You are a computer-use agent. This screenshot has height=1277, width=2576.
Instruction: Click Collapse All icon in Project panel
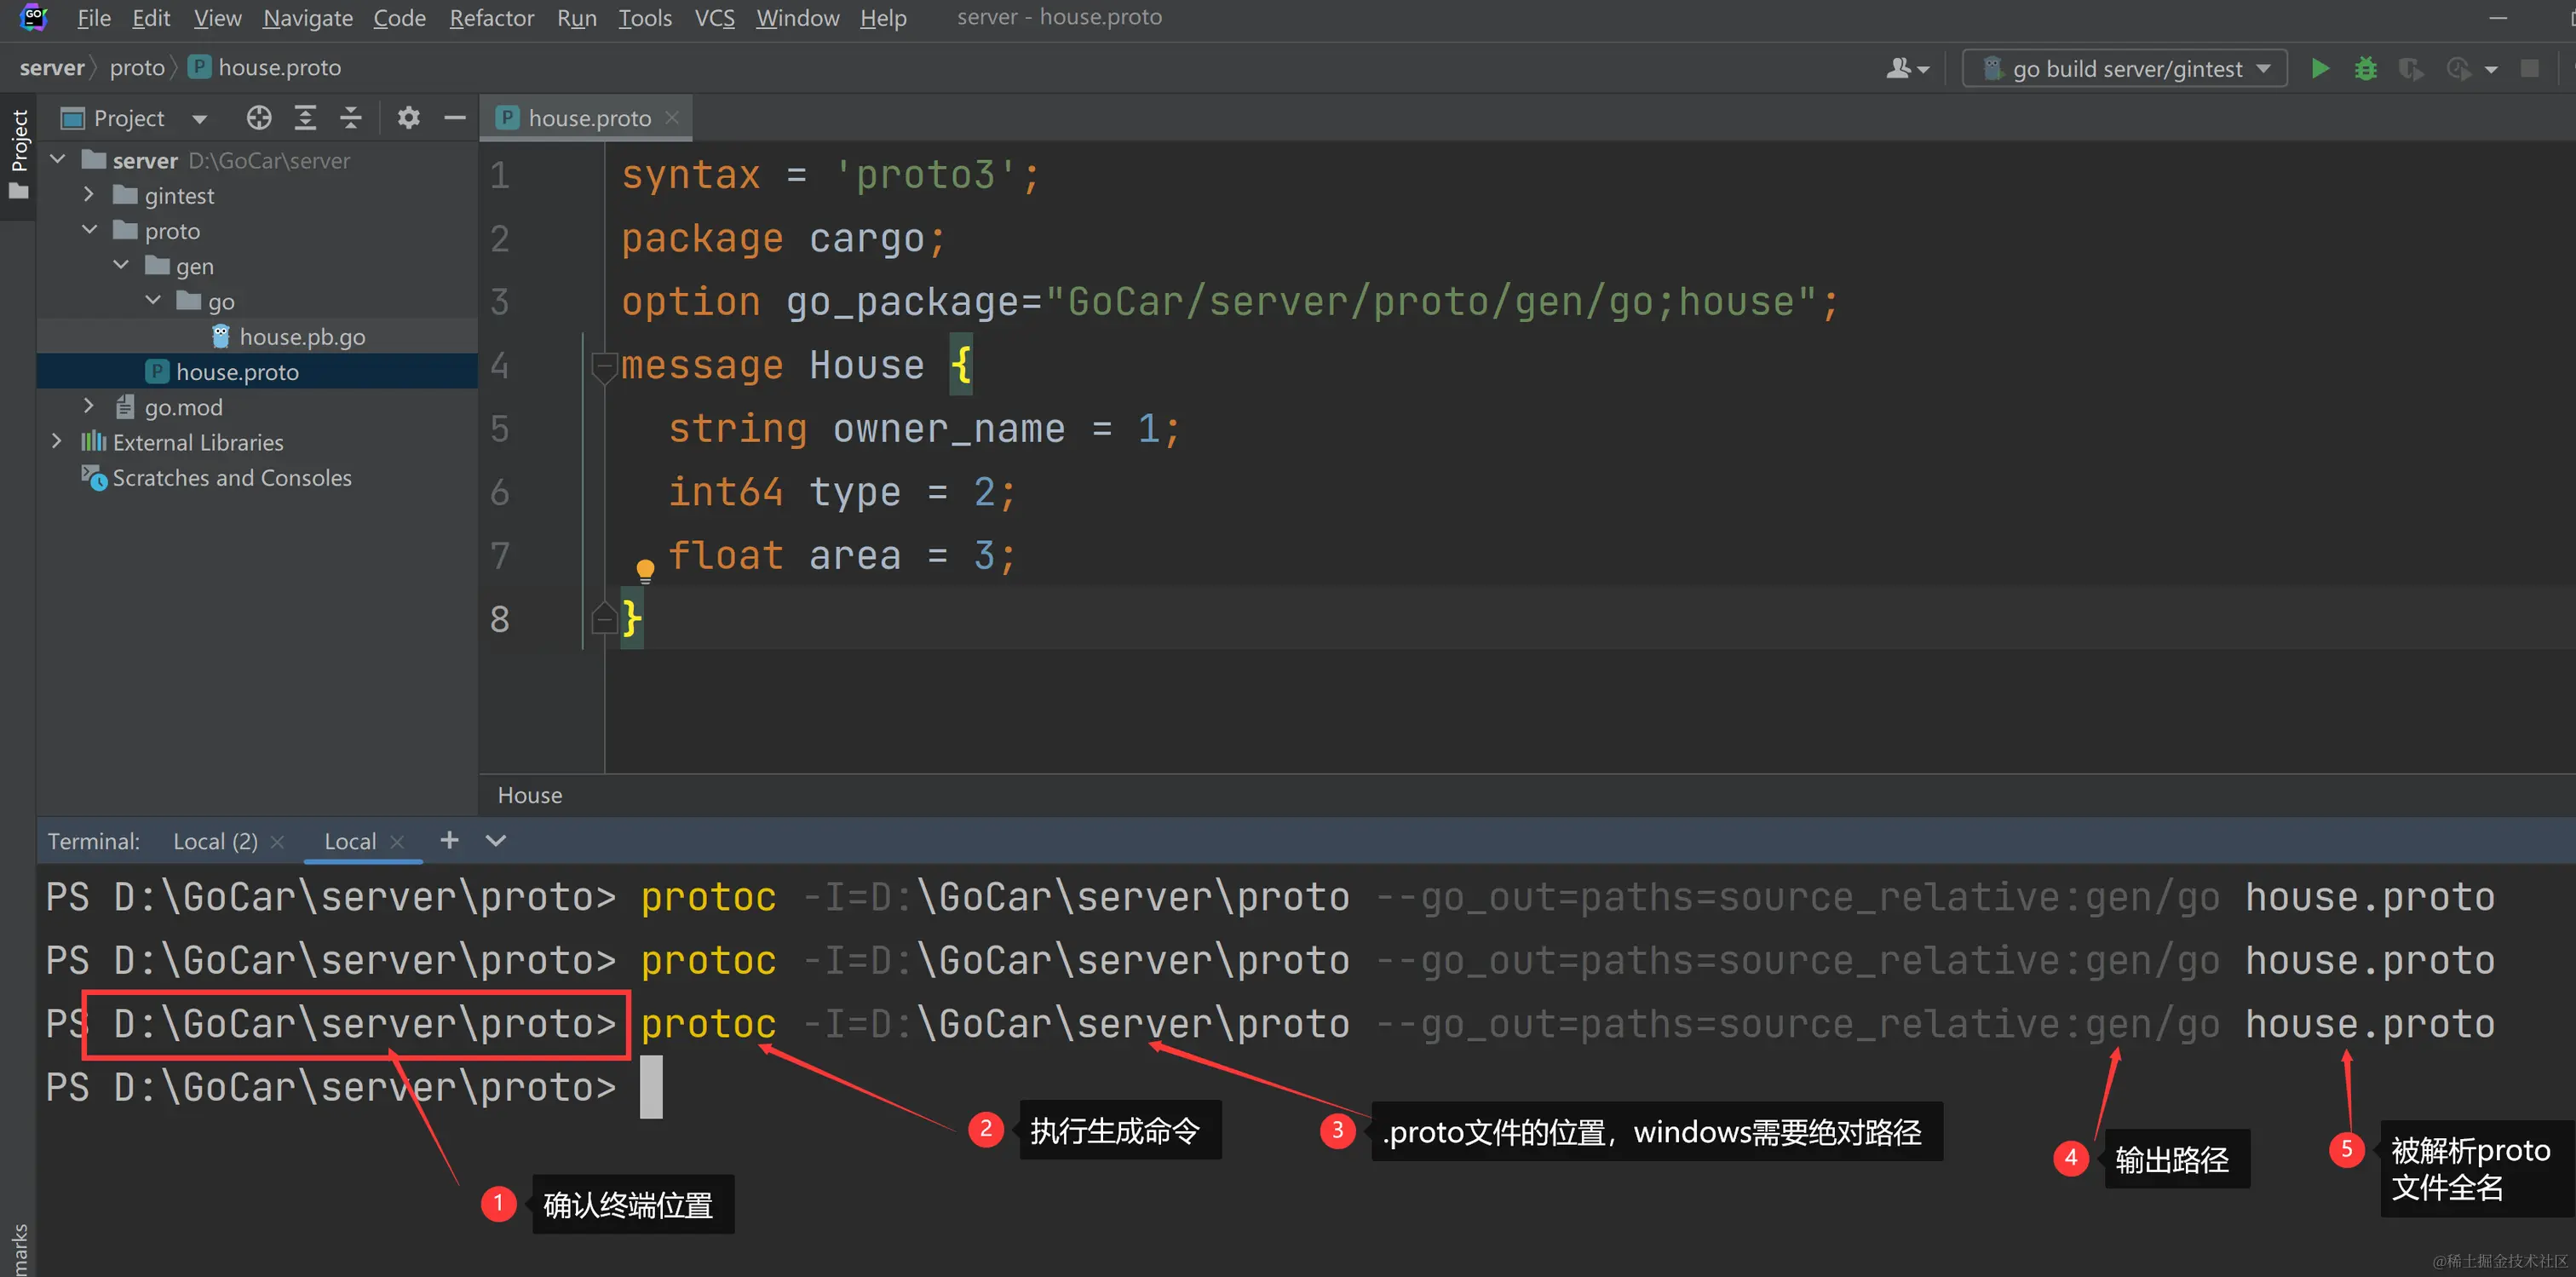pos(350,118)
